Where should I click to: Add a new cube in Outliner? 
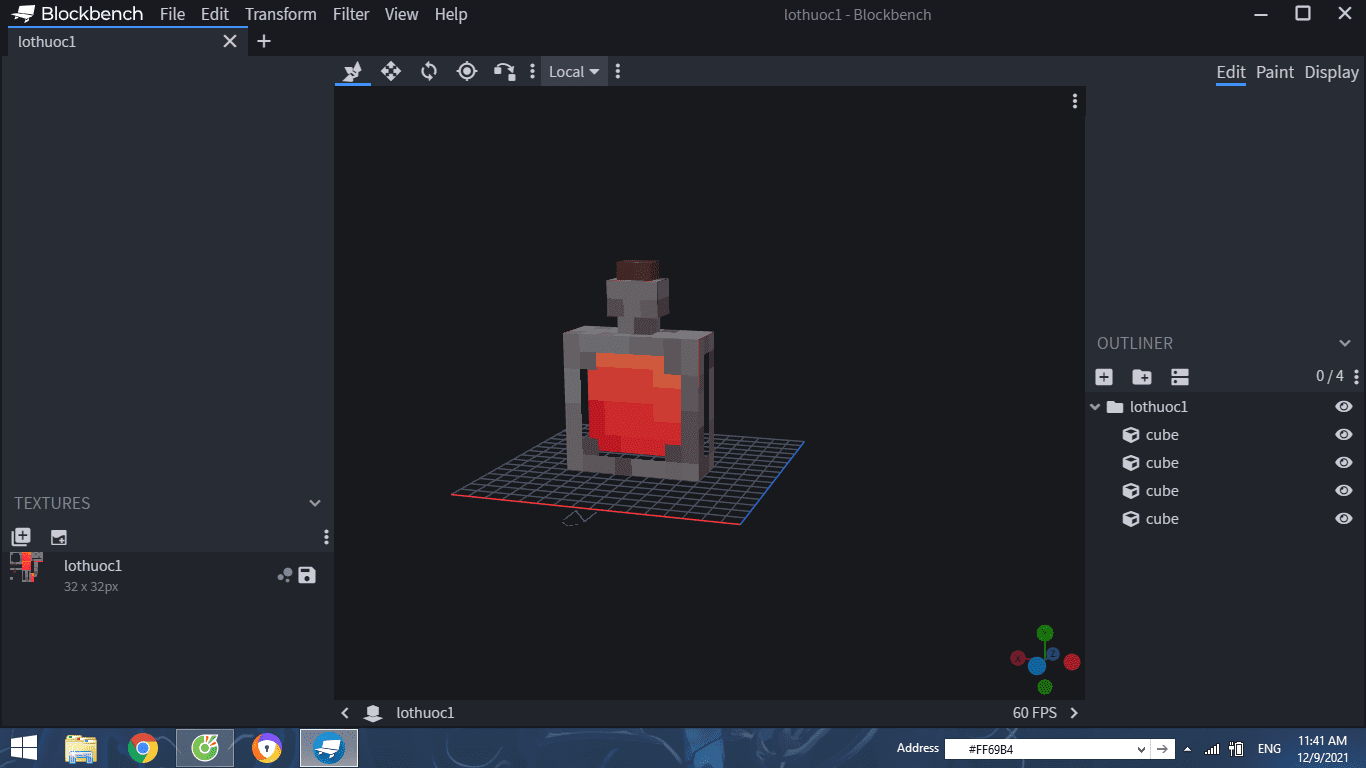(1104, 377)
